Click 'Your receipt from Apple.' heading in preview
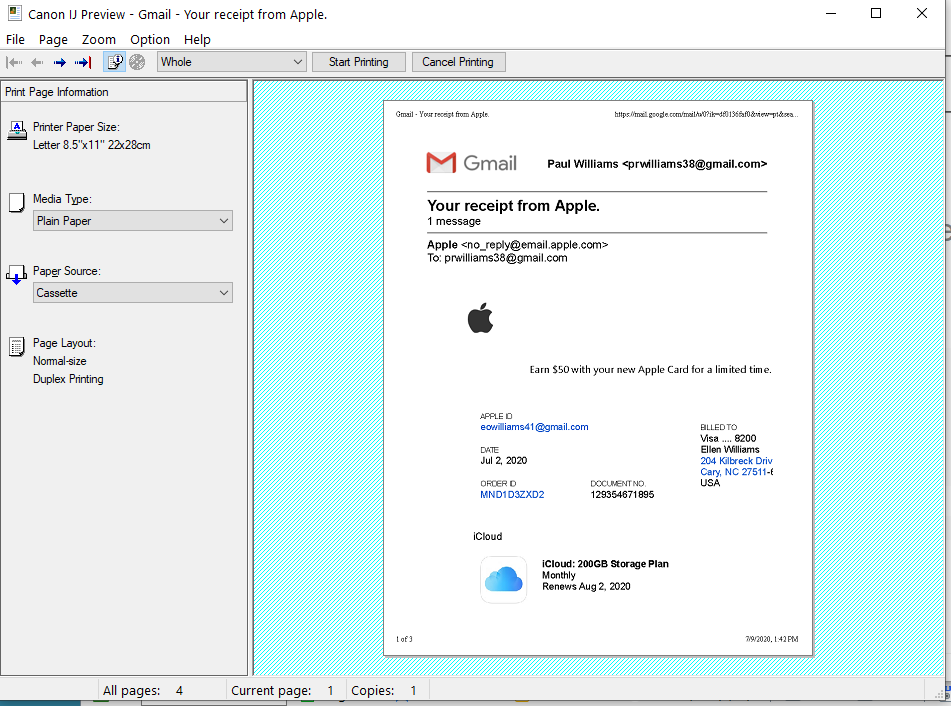951x706 pixels. [513, 206]
